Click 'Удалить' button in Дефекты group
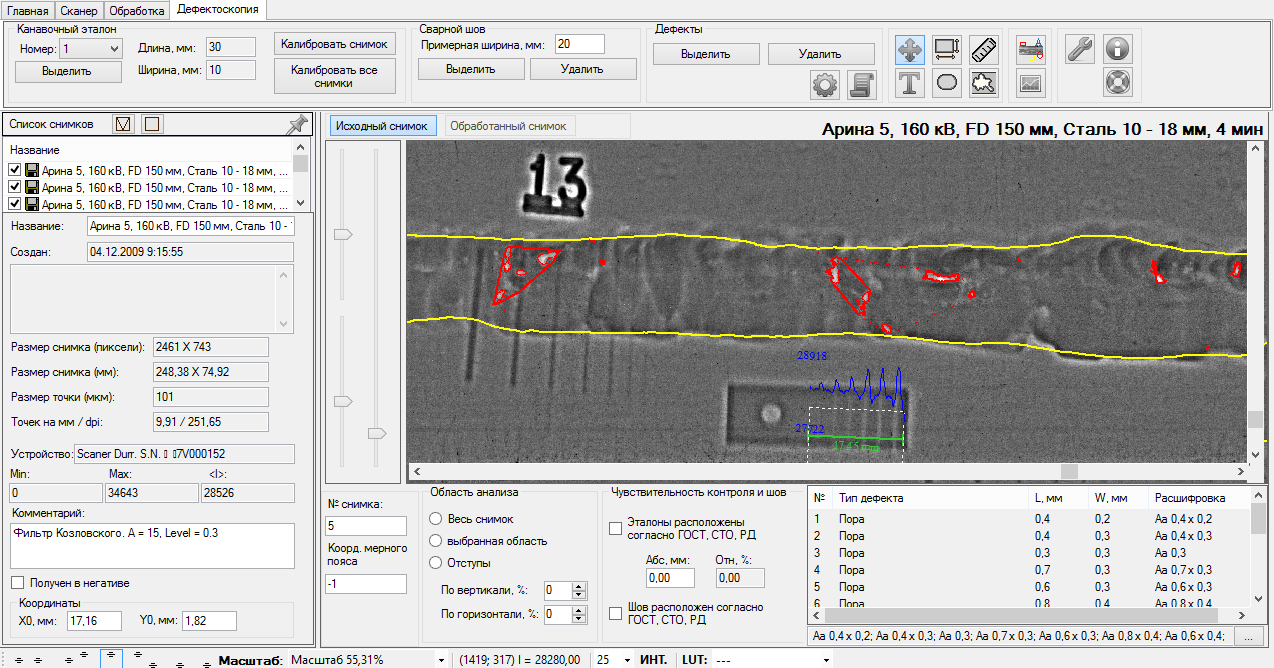 [820, 54]
